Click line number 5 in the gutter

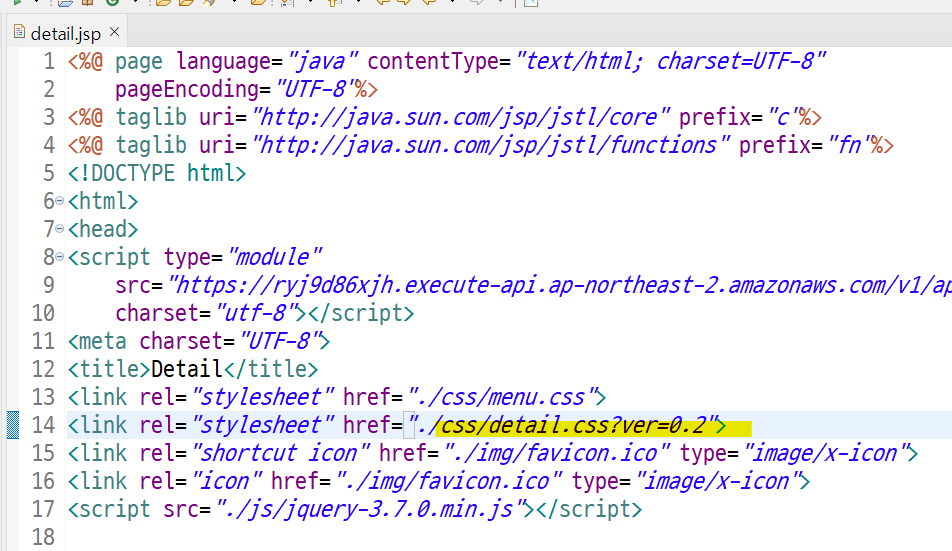pyautogui.click(x=49, y=173)
